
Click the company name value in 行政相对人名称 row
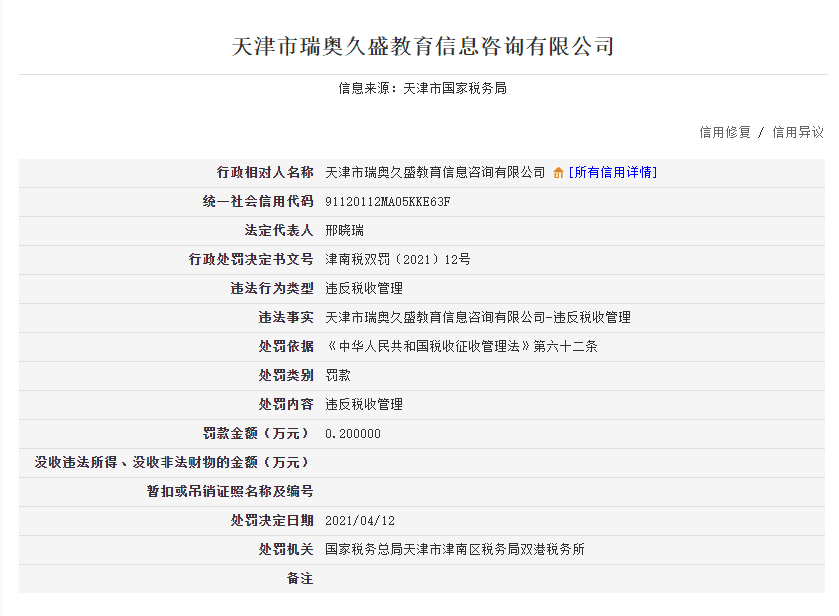[x=435, y=172]
